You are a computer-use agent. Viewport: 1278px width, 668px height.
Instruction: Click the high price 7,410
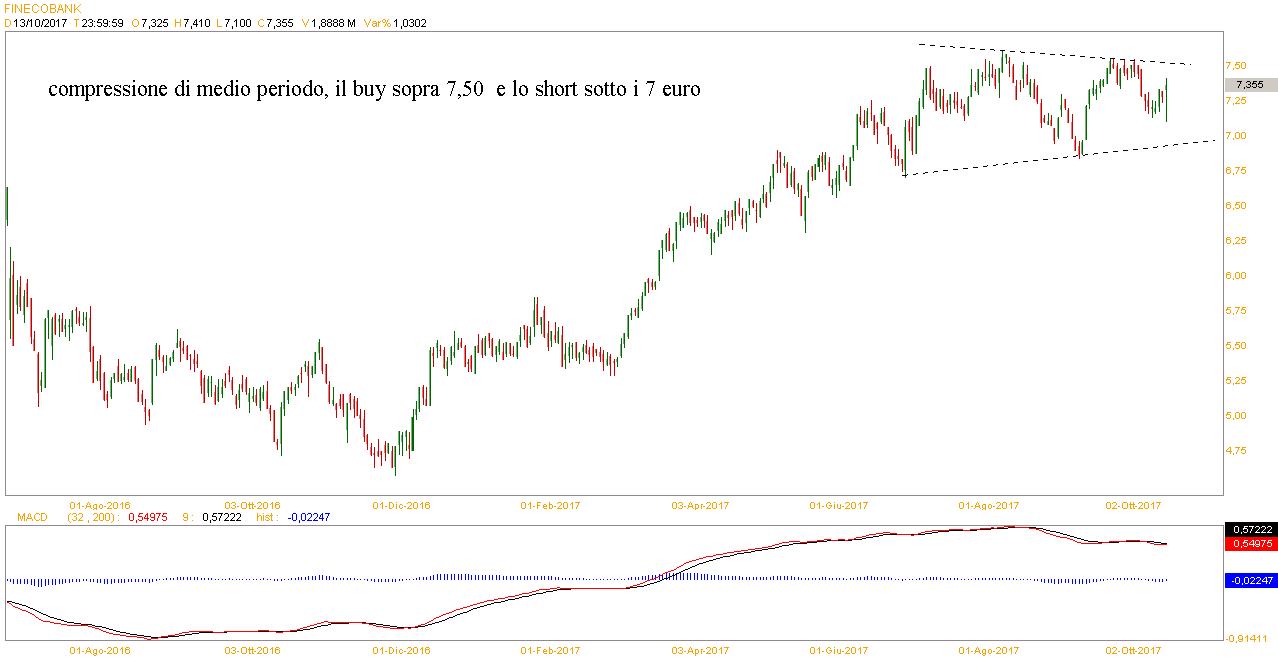point(197,23)
